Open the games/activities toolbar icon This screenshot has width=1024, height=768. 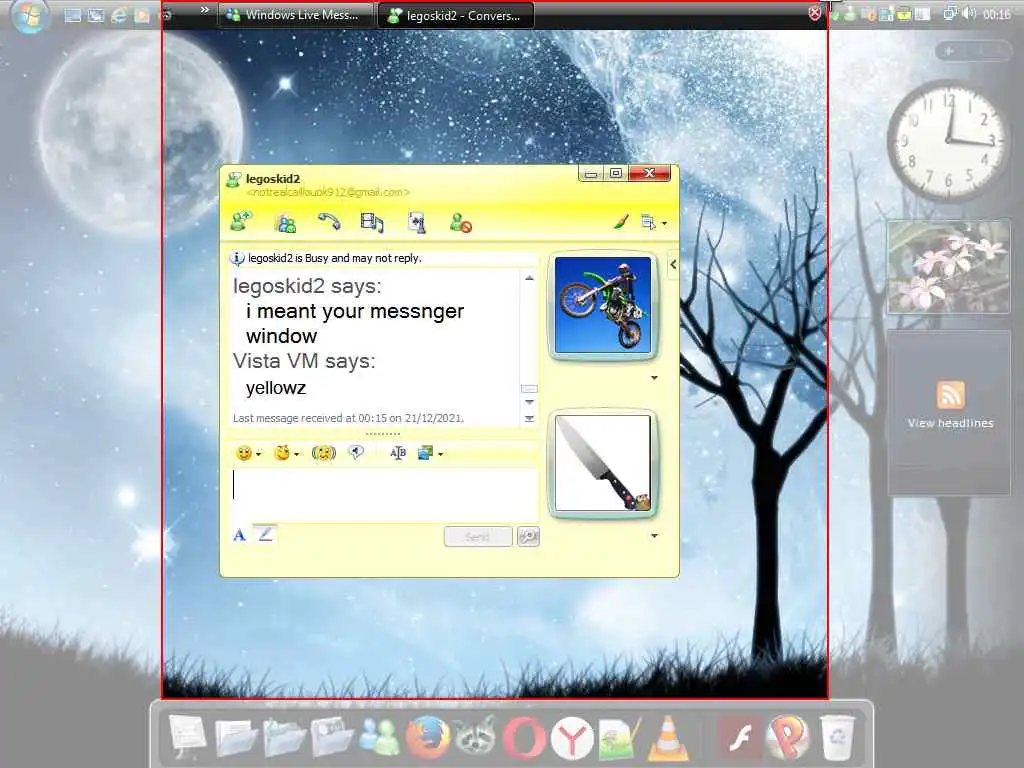pyautogui.click(x=417, y=223)
